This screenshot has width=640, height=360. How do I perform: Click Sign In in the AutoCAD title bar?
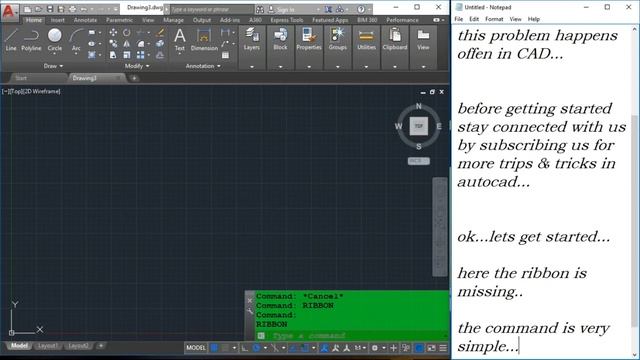(x=286, y=9)
